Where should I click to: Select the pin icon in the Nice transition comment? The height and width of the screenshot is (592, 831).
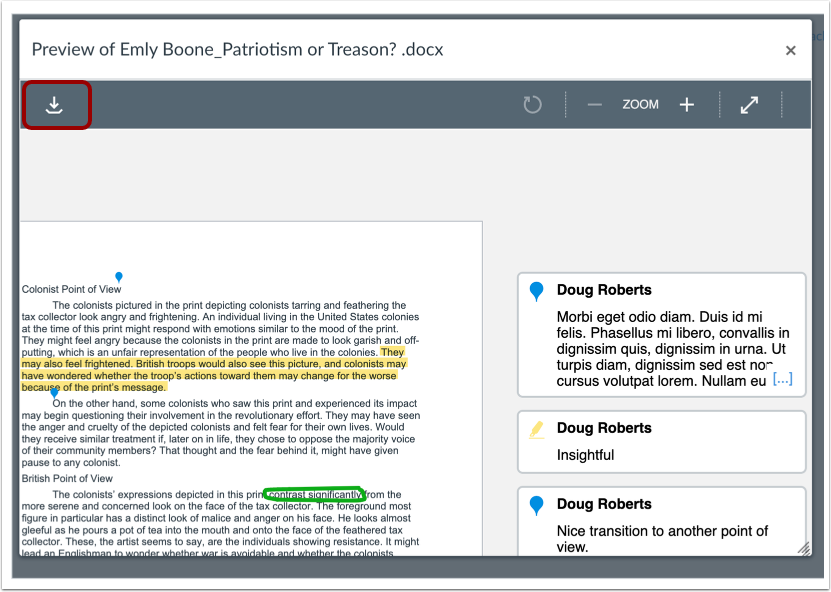point(536,505)
